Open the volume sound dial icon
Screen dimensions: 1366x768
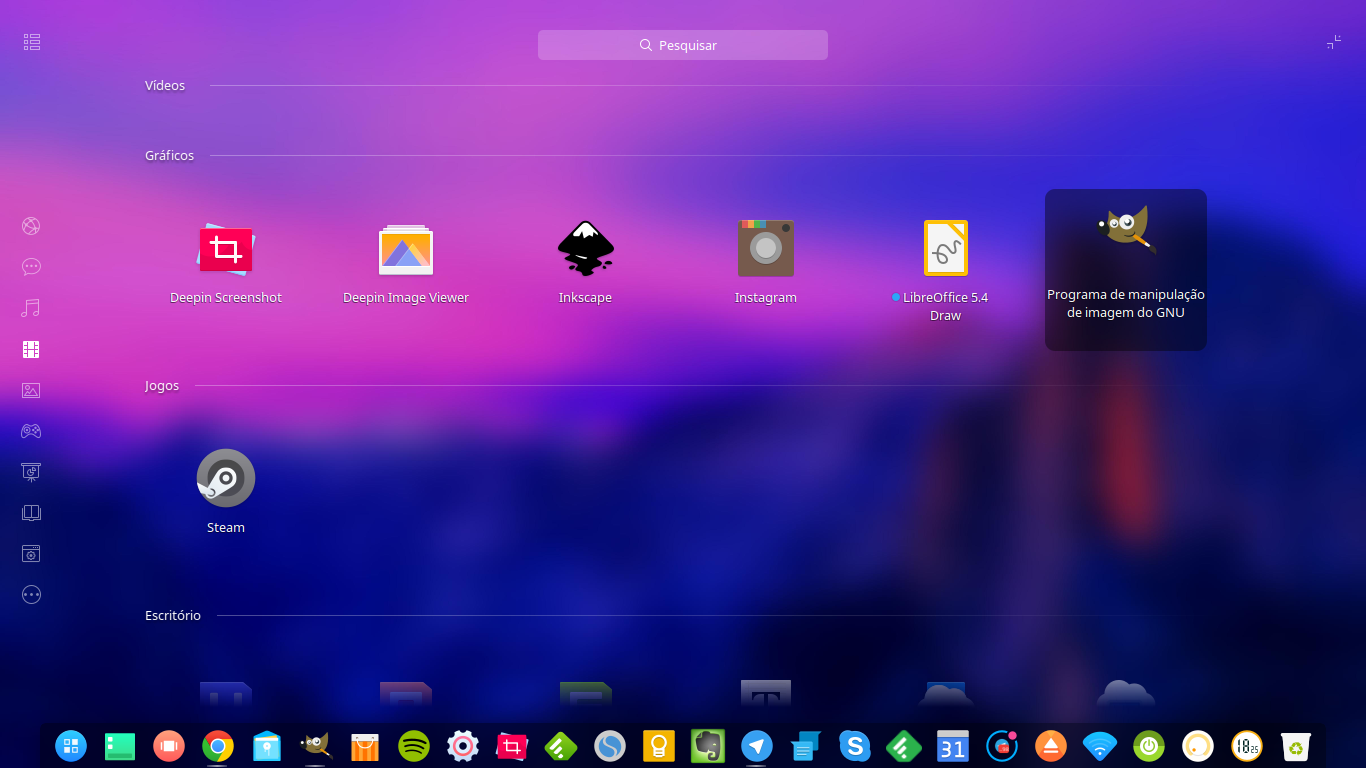click(1198, 745)
